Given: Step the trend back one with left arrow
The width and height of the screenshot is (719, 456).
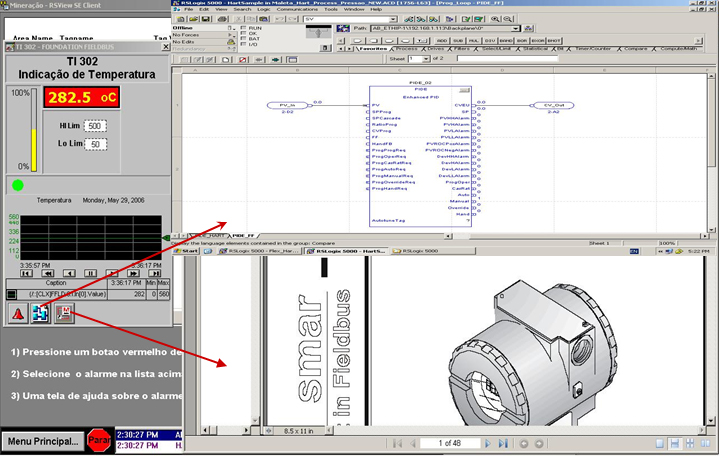Looking at the screenshot, I should coord(69,273).
